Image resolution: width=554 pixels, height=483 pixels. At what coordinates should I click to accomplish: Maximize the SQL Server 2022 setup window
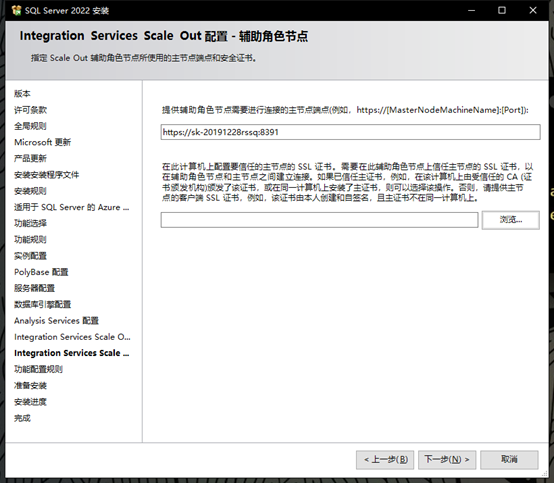click(502, 10)
